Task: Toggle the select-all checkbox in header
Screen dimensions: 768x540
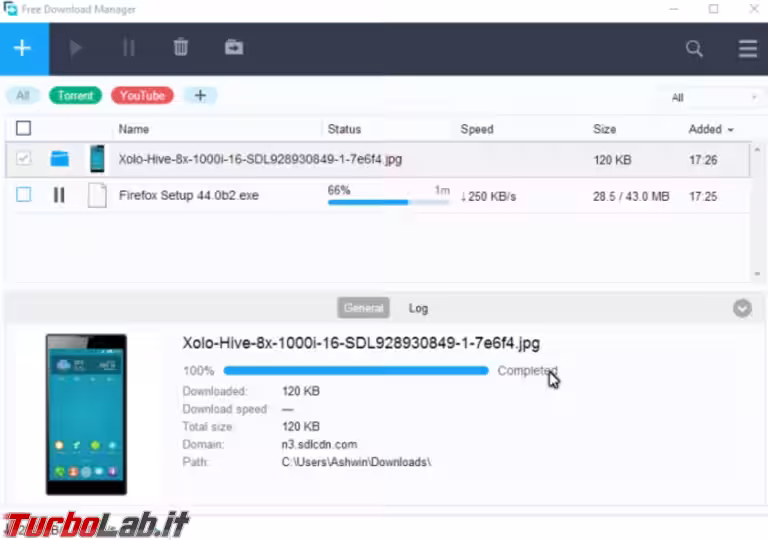Action: click(x=24, y=129)
